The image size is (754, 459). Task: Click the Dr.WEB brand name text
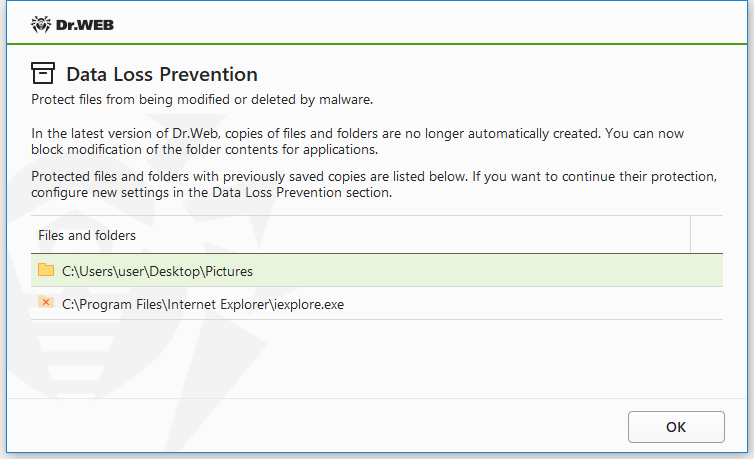coord(85,25)
